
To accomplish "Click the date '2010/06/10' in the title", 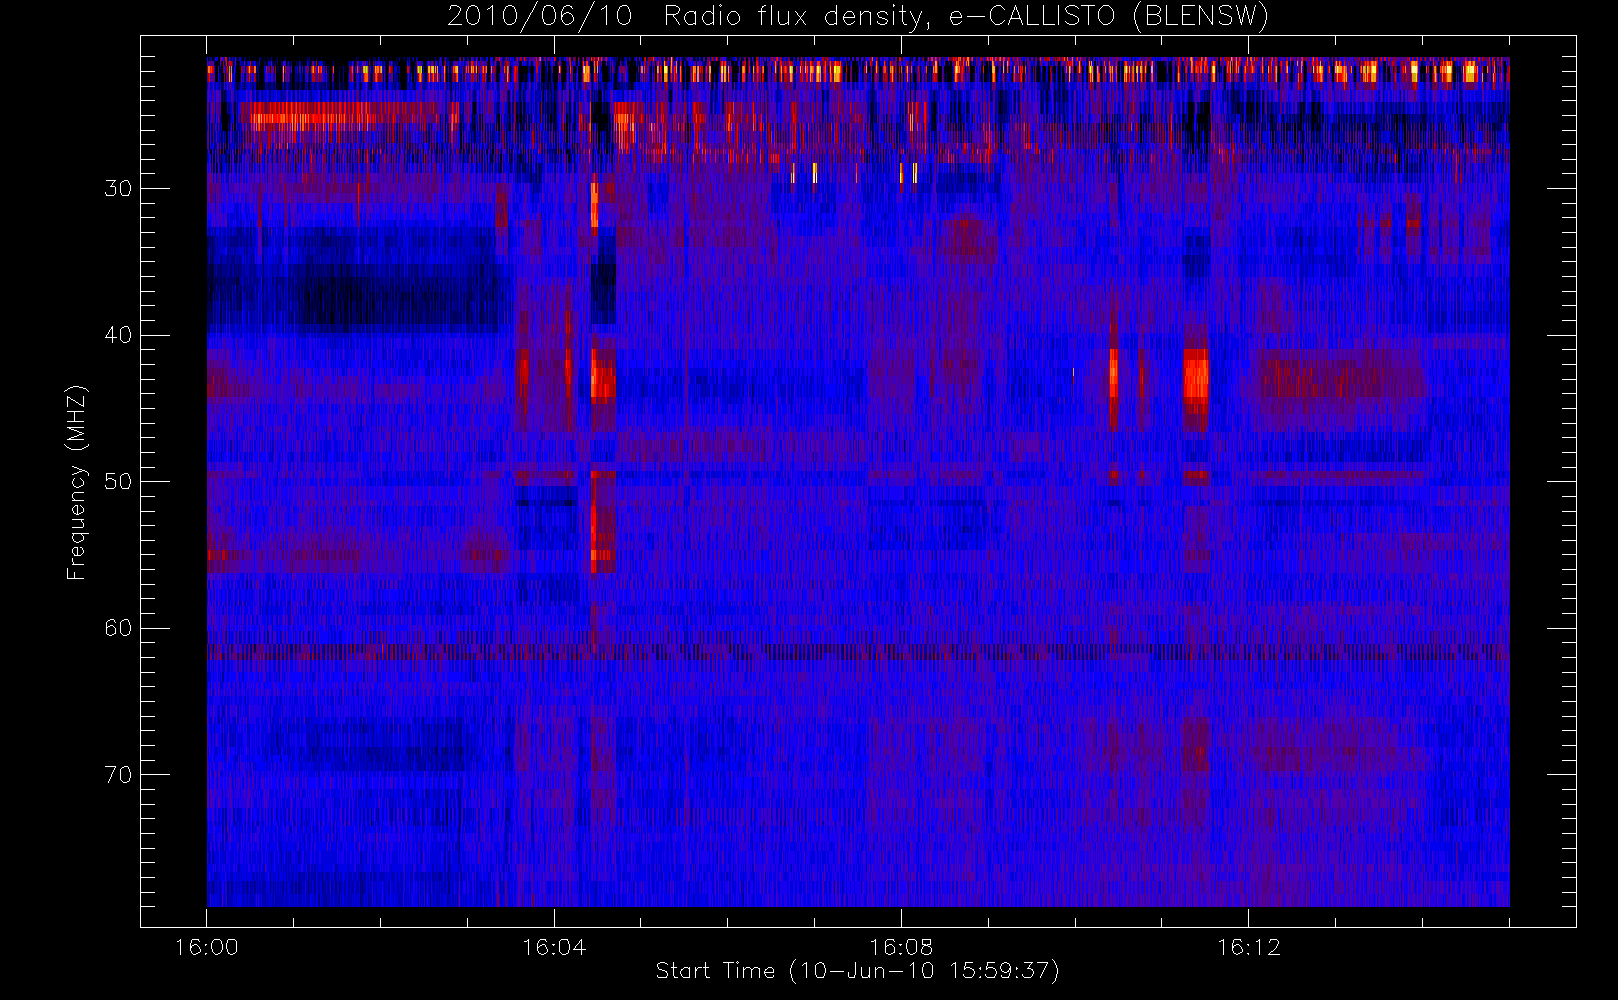I will pyautogui.click(x=540, y=17).
